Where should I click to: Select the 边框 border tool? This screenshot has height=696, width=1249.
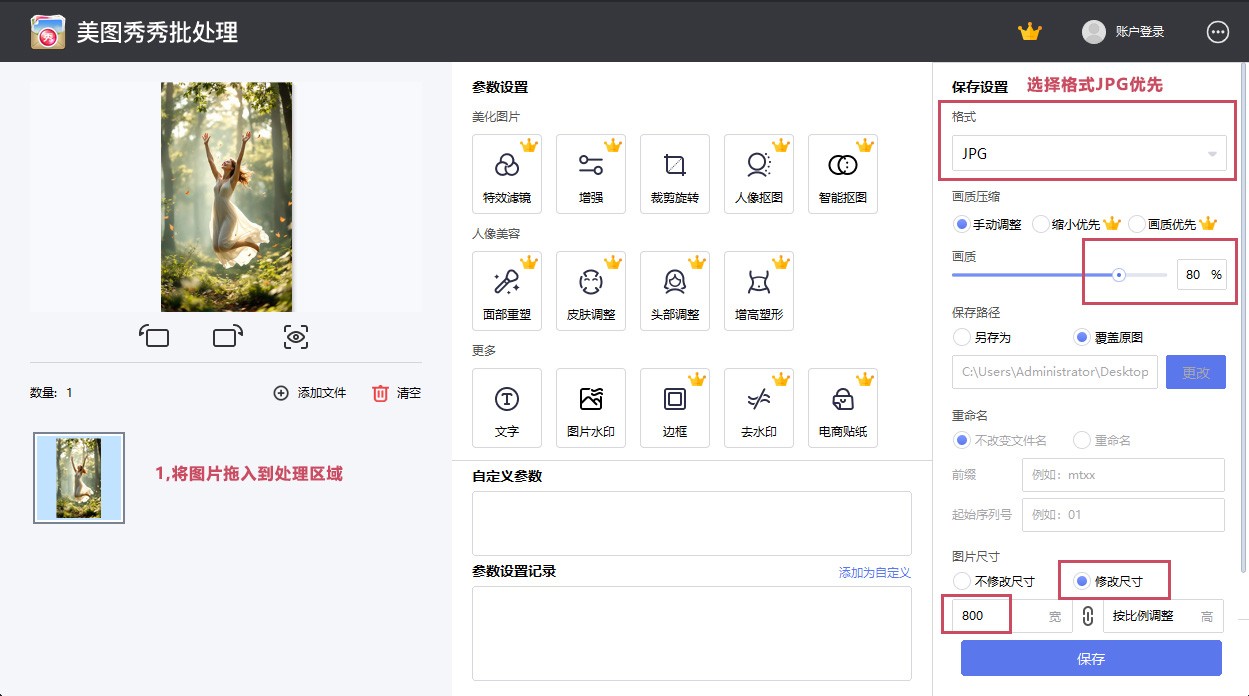(x=674, y=408)
